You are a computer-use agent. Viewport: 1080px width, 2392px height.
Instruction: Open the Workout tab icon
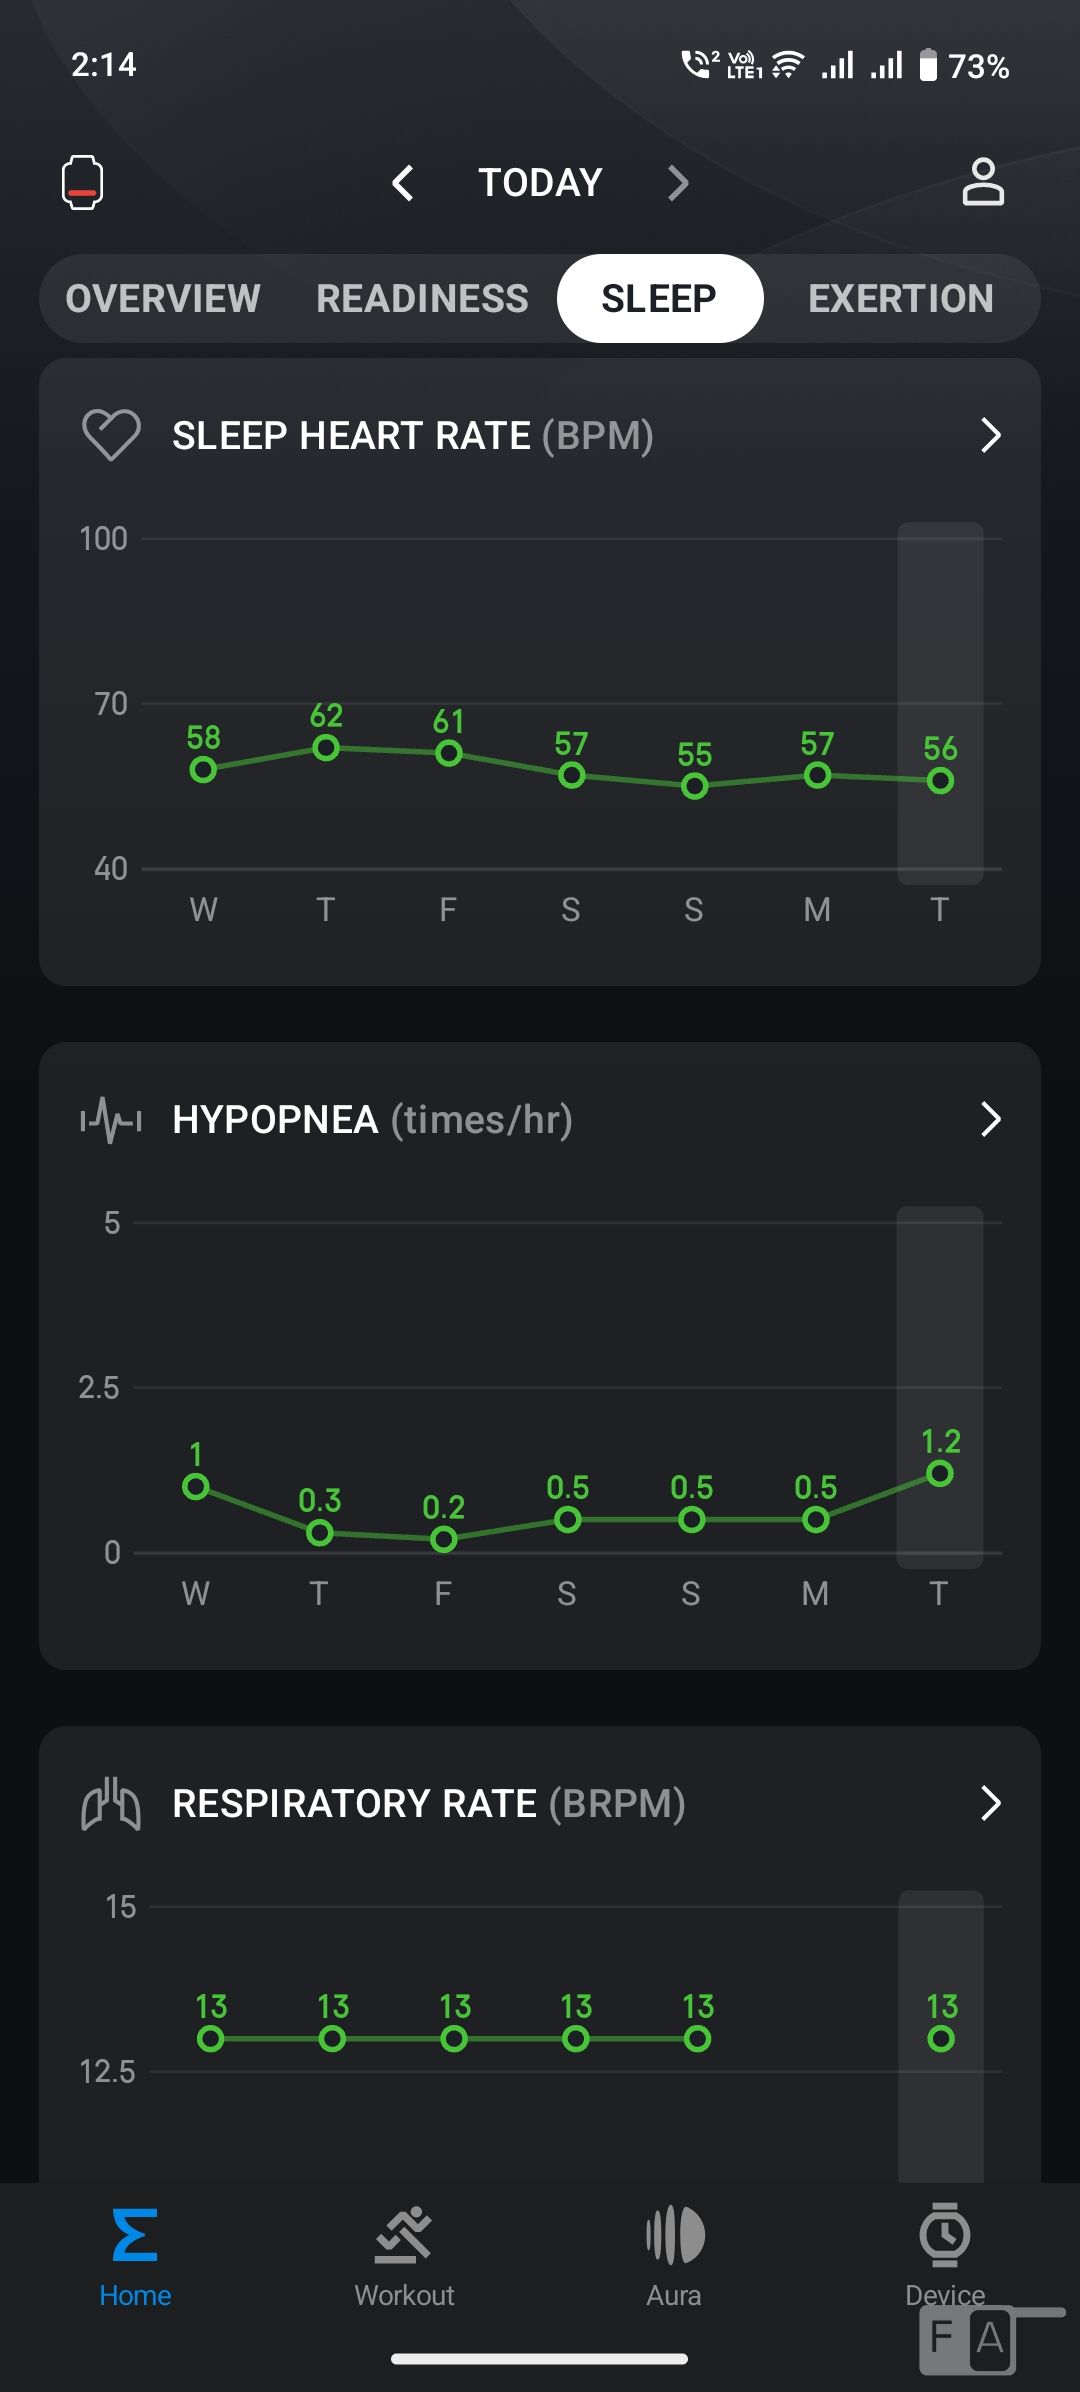click(x=404, y=2235)
